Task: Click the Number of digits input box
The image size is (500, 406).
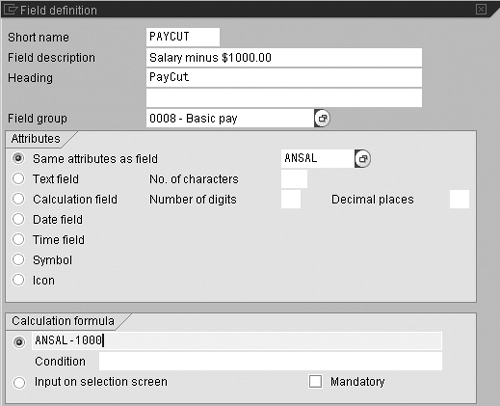Action: pos(291,199)
